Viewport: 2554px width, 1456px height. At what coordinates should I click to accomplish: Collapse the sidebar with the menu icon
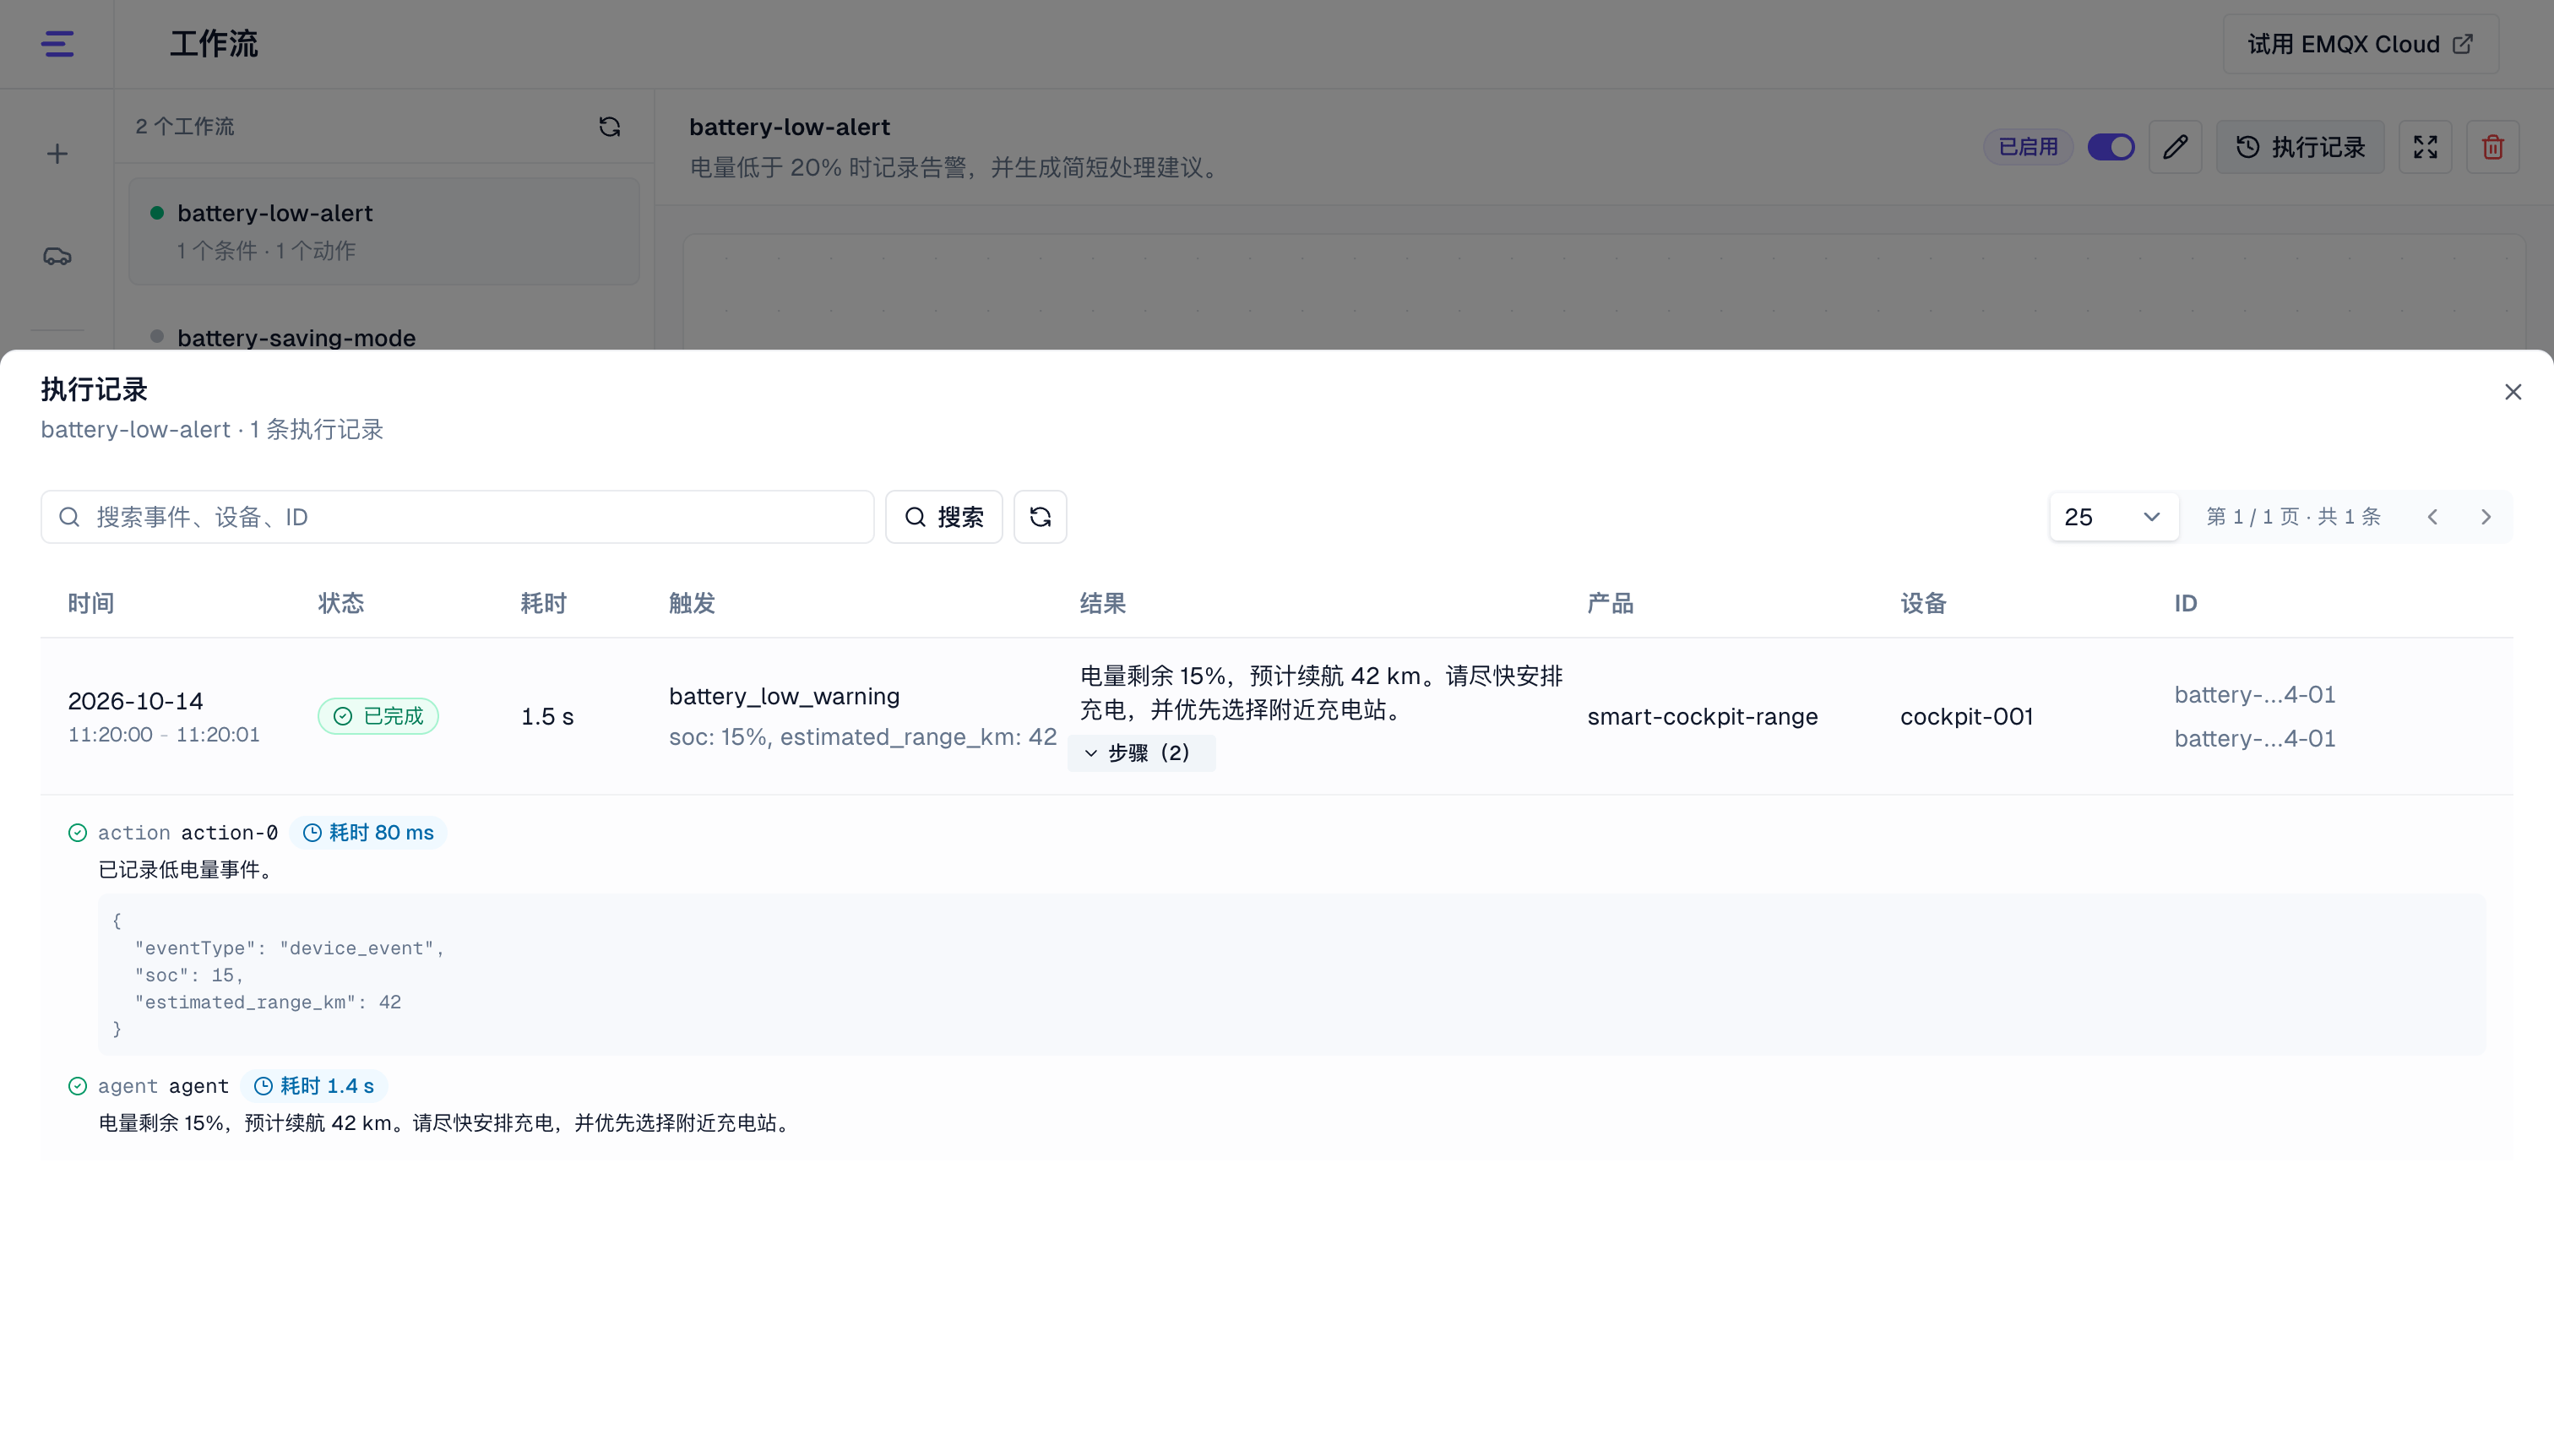(57, 44)
